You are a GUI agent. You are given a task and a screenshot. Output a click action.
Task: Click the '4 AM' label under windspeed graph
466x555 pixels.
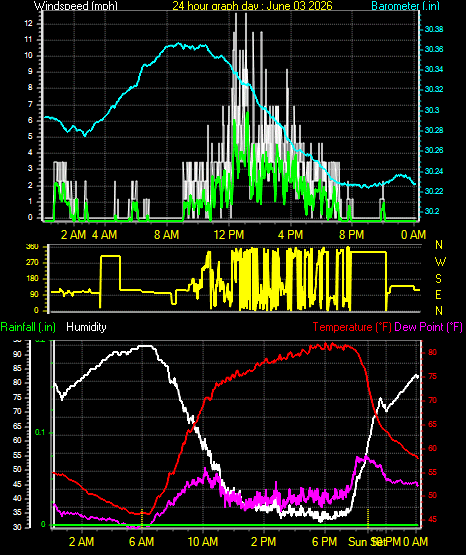click(x=105, y=235)
